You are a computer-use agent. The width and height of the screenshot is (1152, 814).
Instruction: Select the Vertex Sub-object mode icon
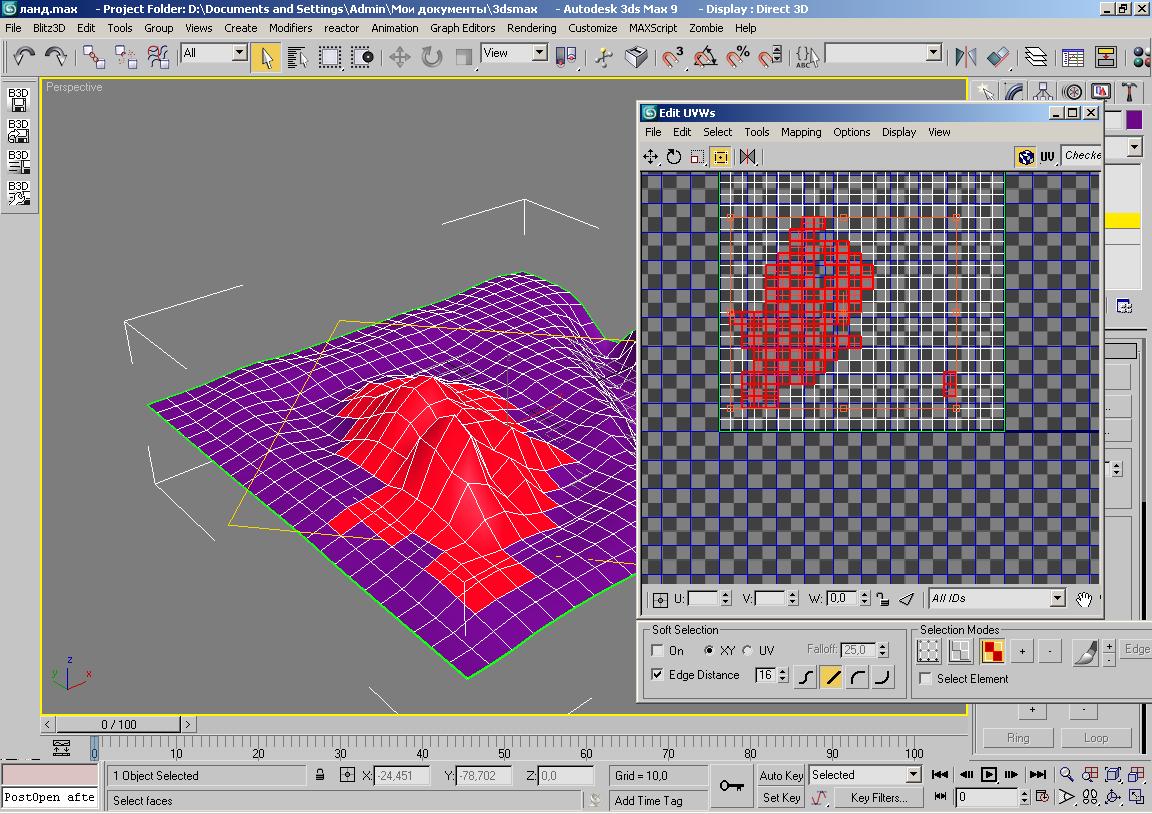(929, 651)
